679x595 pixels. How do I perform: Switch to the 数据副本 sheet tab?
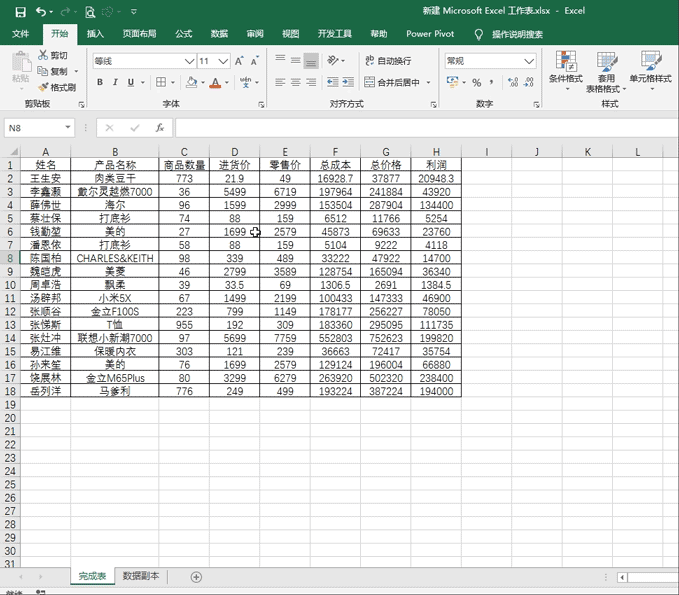click(141, 576)
